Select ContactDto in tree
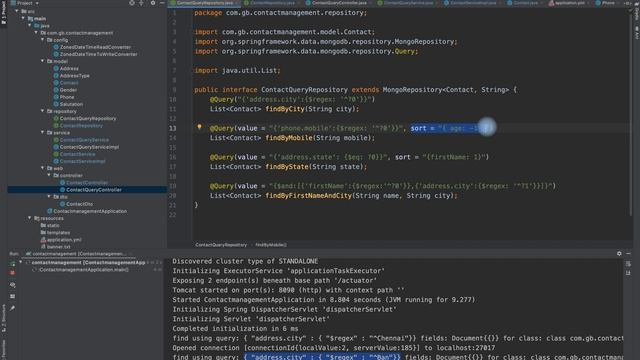This screenshot has width=640, height=360. point(79,204)
